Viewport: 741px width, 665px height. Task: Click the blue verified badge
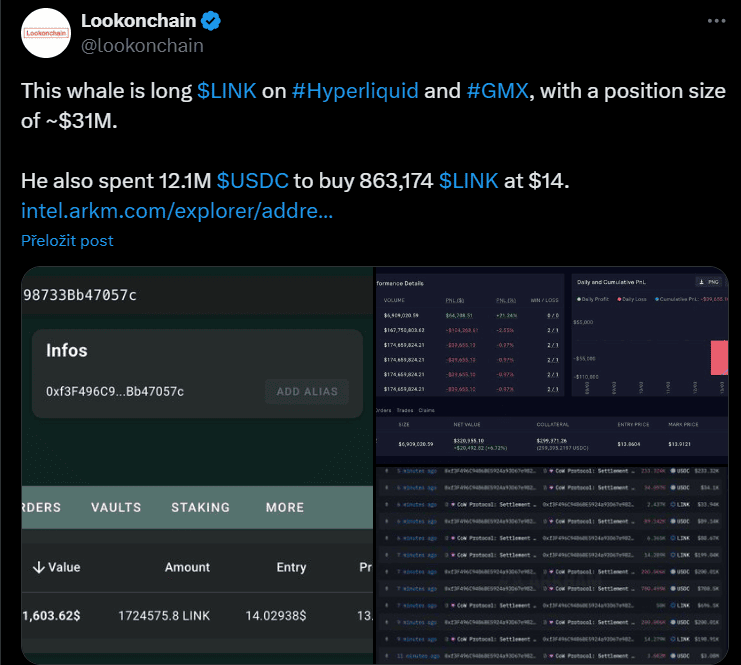[x=212, y=21]
